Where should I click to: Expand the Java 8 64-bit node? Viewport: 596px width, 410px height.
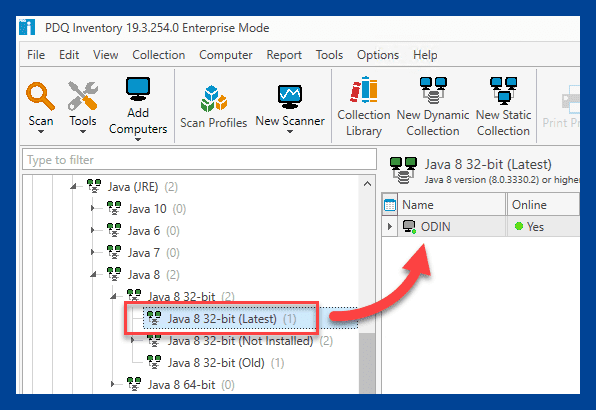(x=113, y=384)
